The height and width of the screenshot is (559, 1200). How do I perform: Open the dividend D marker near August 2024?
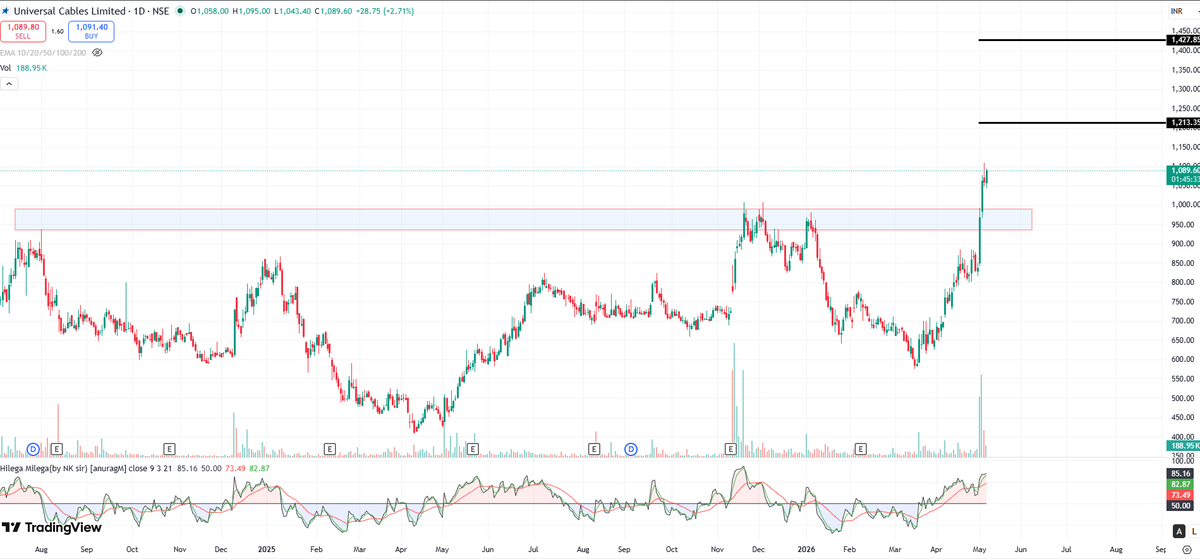pos(33,449)
